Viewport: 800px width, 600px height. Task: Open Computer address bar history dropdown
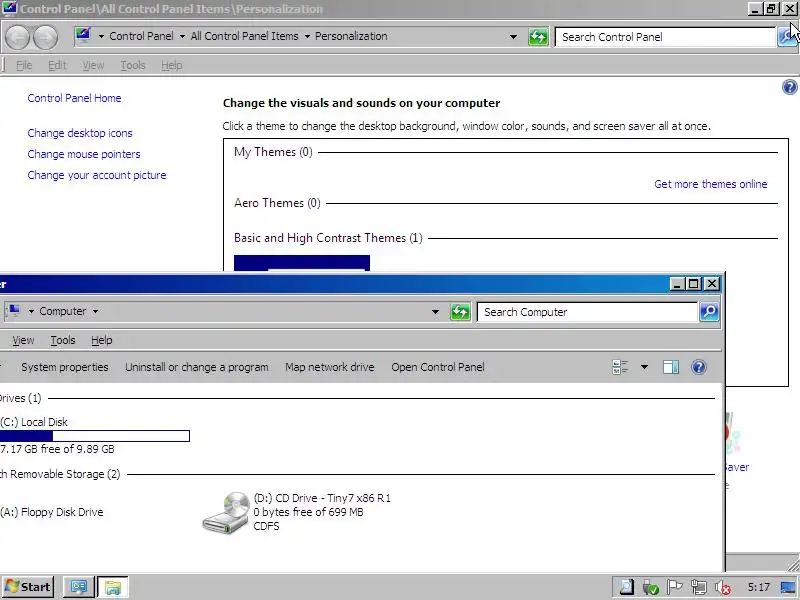click(x=435, y=312)
